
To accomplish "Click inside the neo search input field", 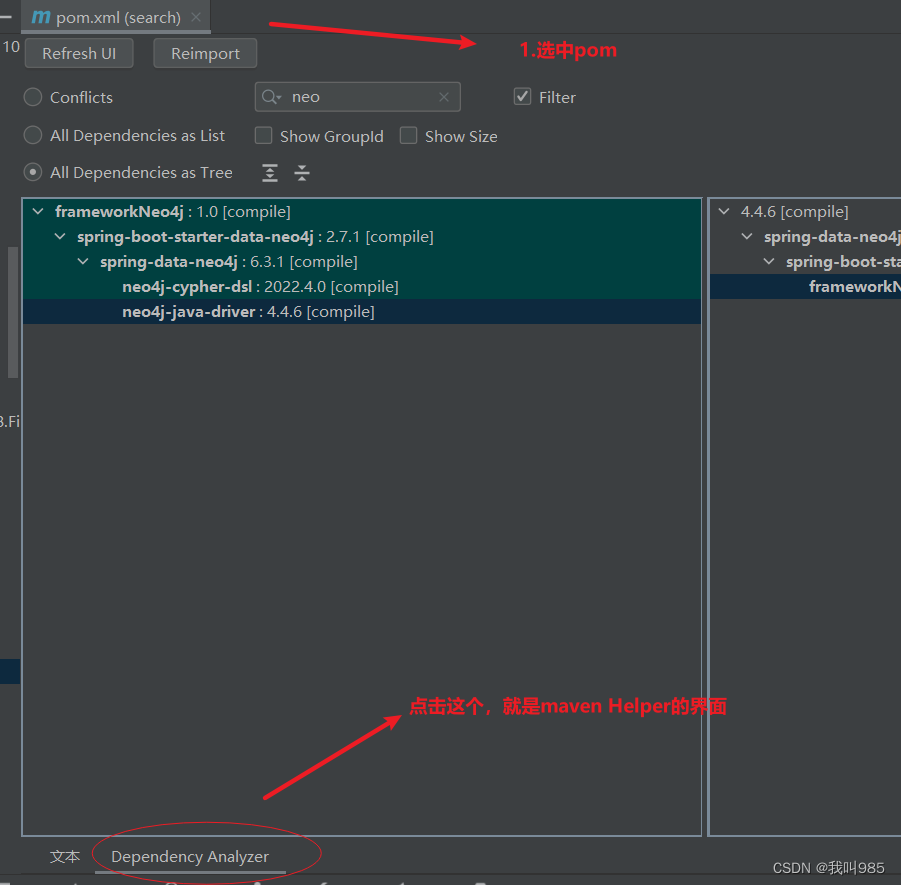I will 350,96.
